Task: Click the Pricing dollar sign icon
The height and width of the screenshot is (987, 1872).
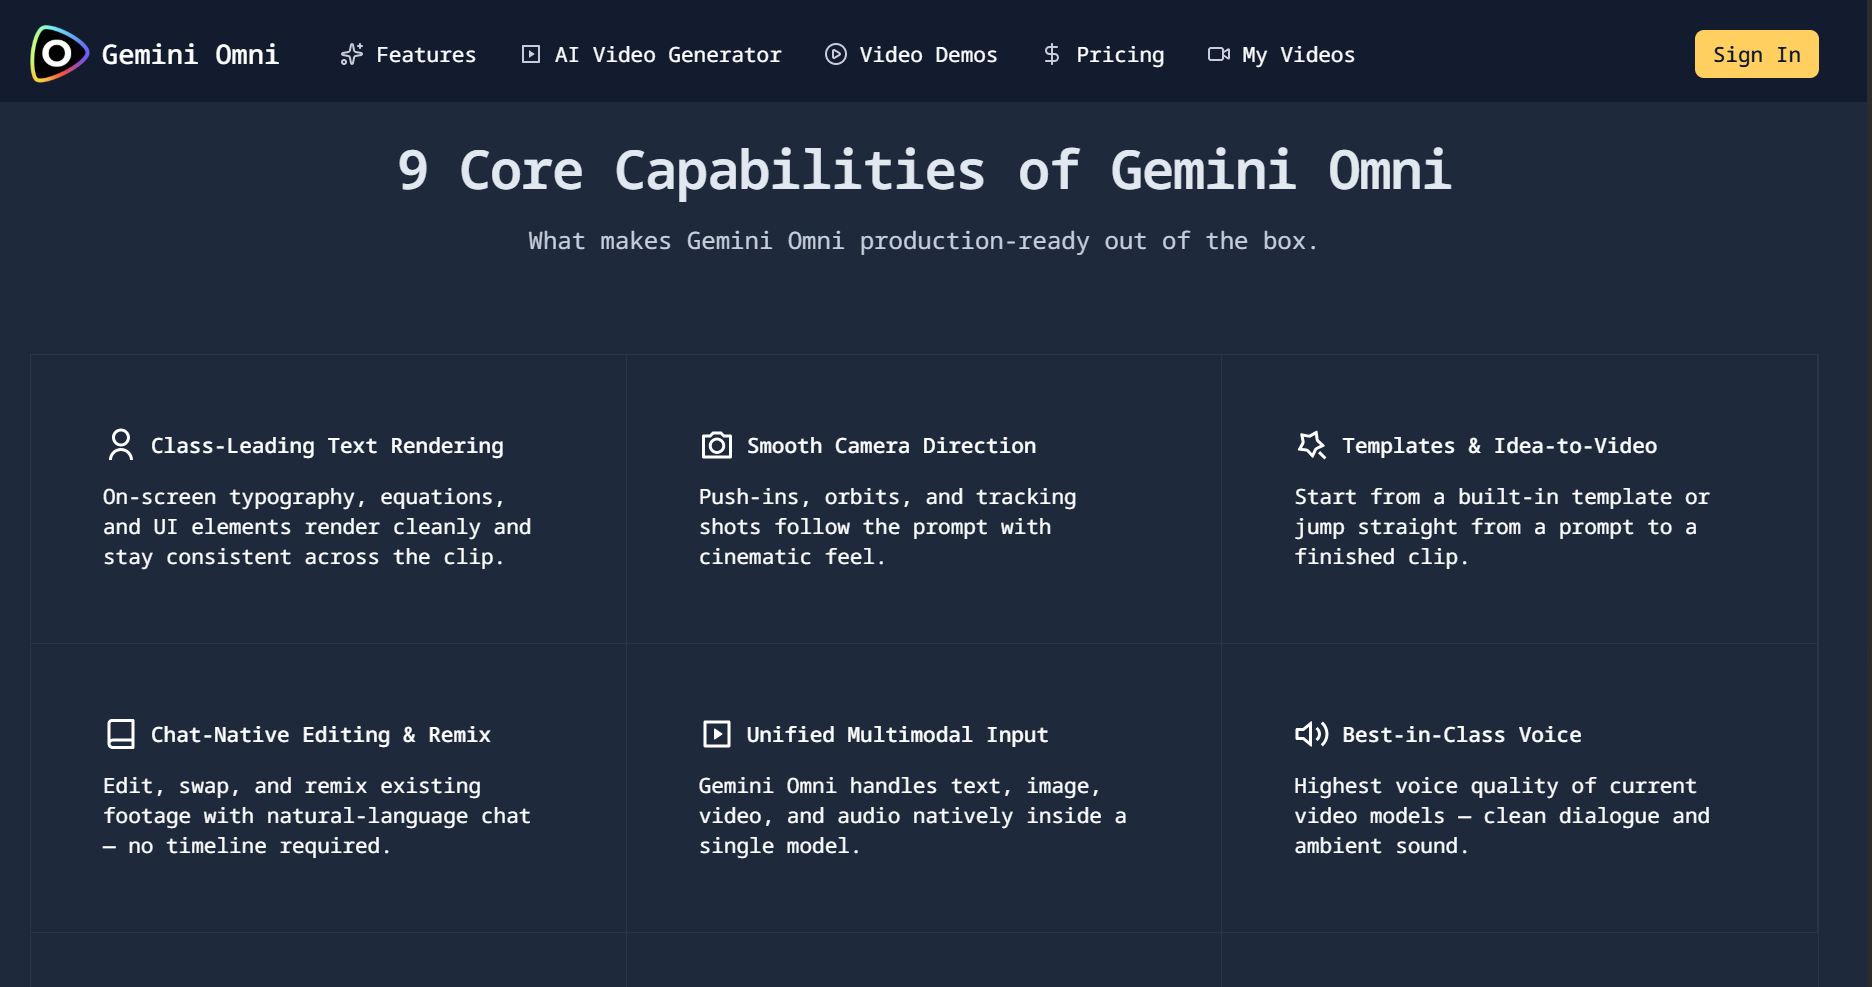Action: [x=1052, y=54]
